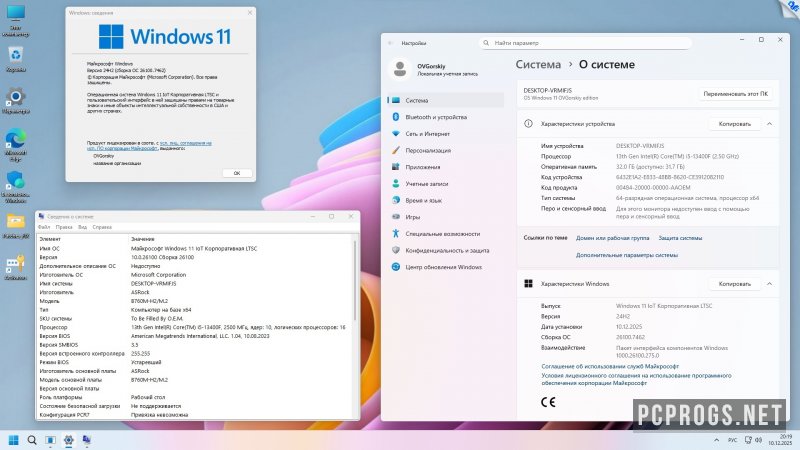Screen dimensions: 800x450
Task: Select the Имя ОС row in System Information
Action: click(194, 248)
